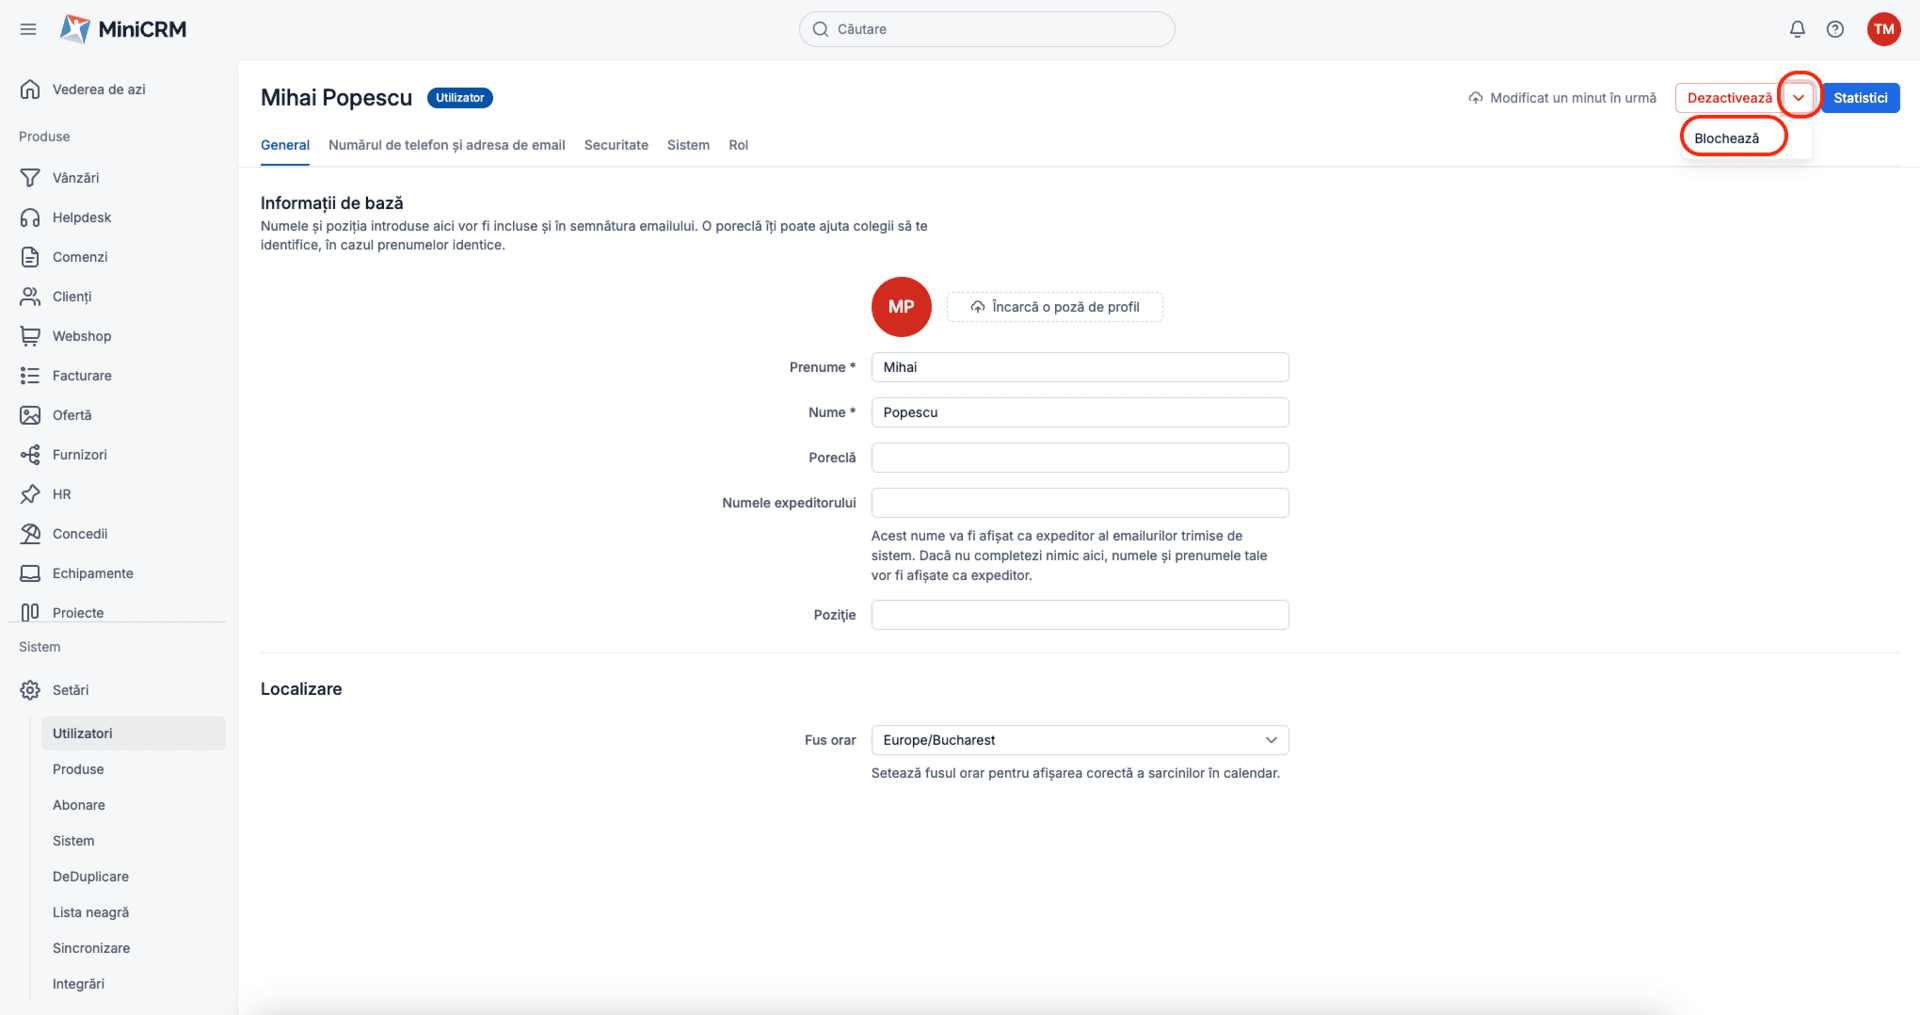Open the hamburger menu icon

click(28, 29)
